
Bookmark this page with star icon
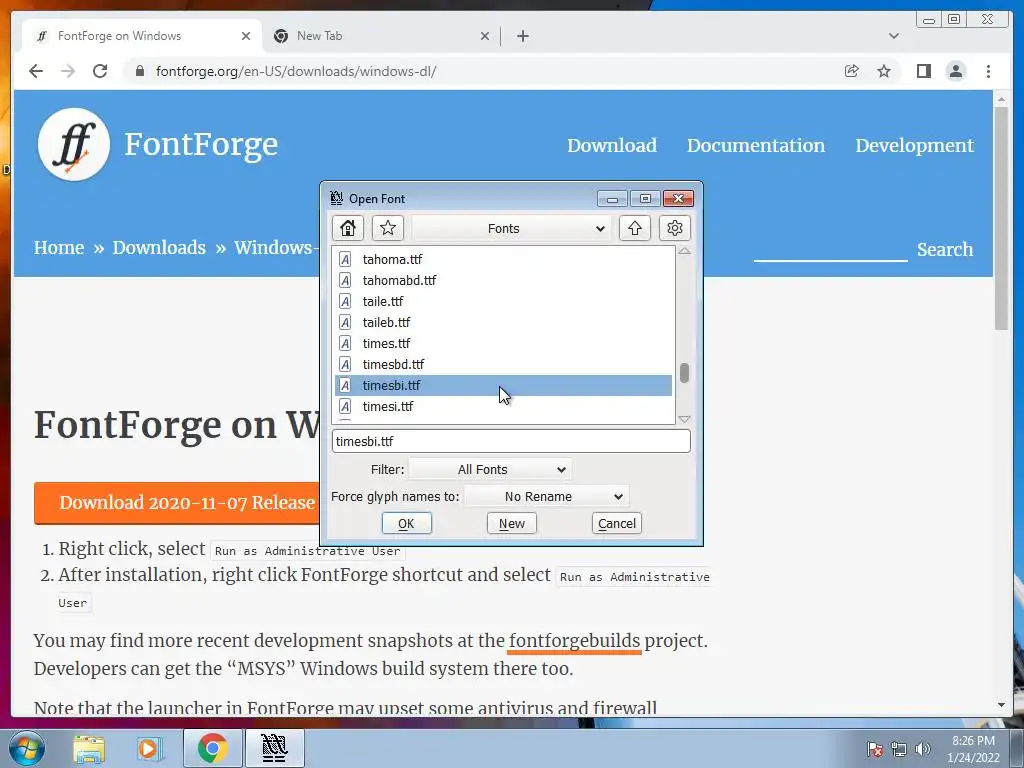pyautogui.click(x=884, y=71)
